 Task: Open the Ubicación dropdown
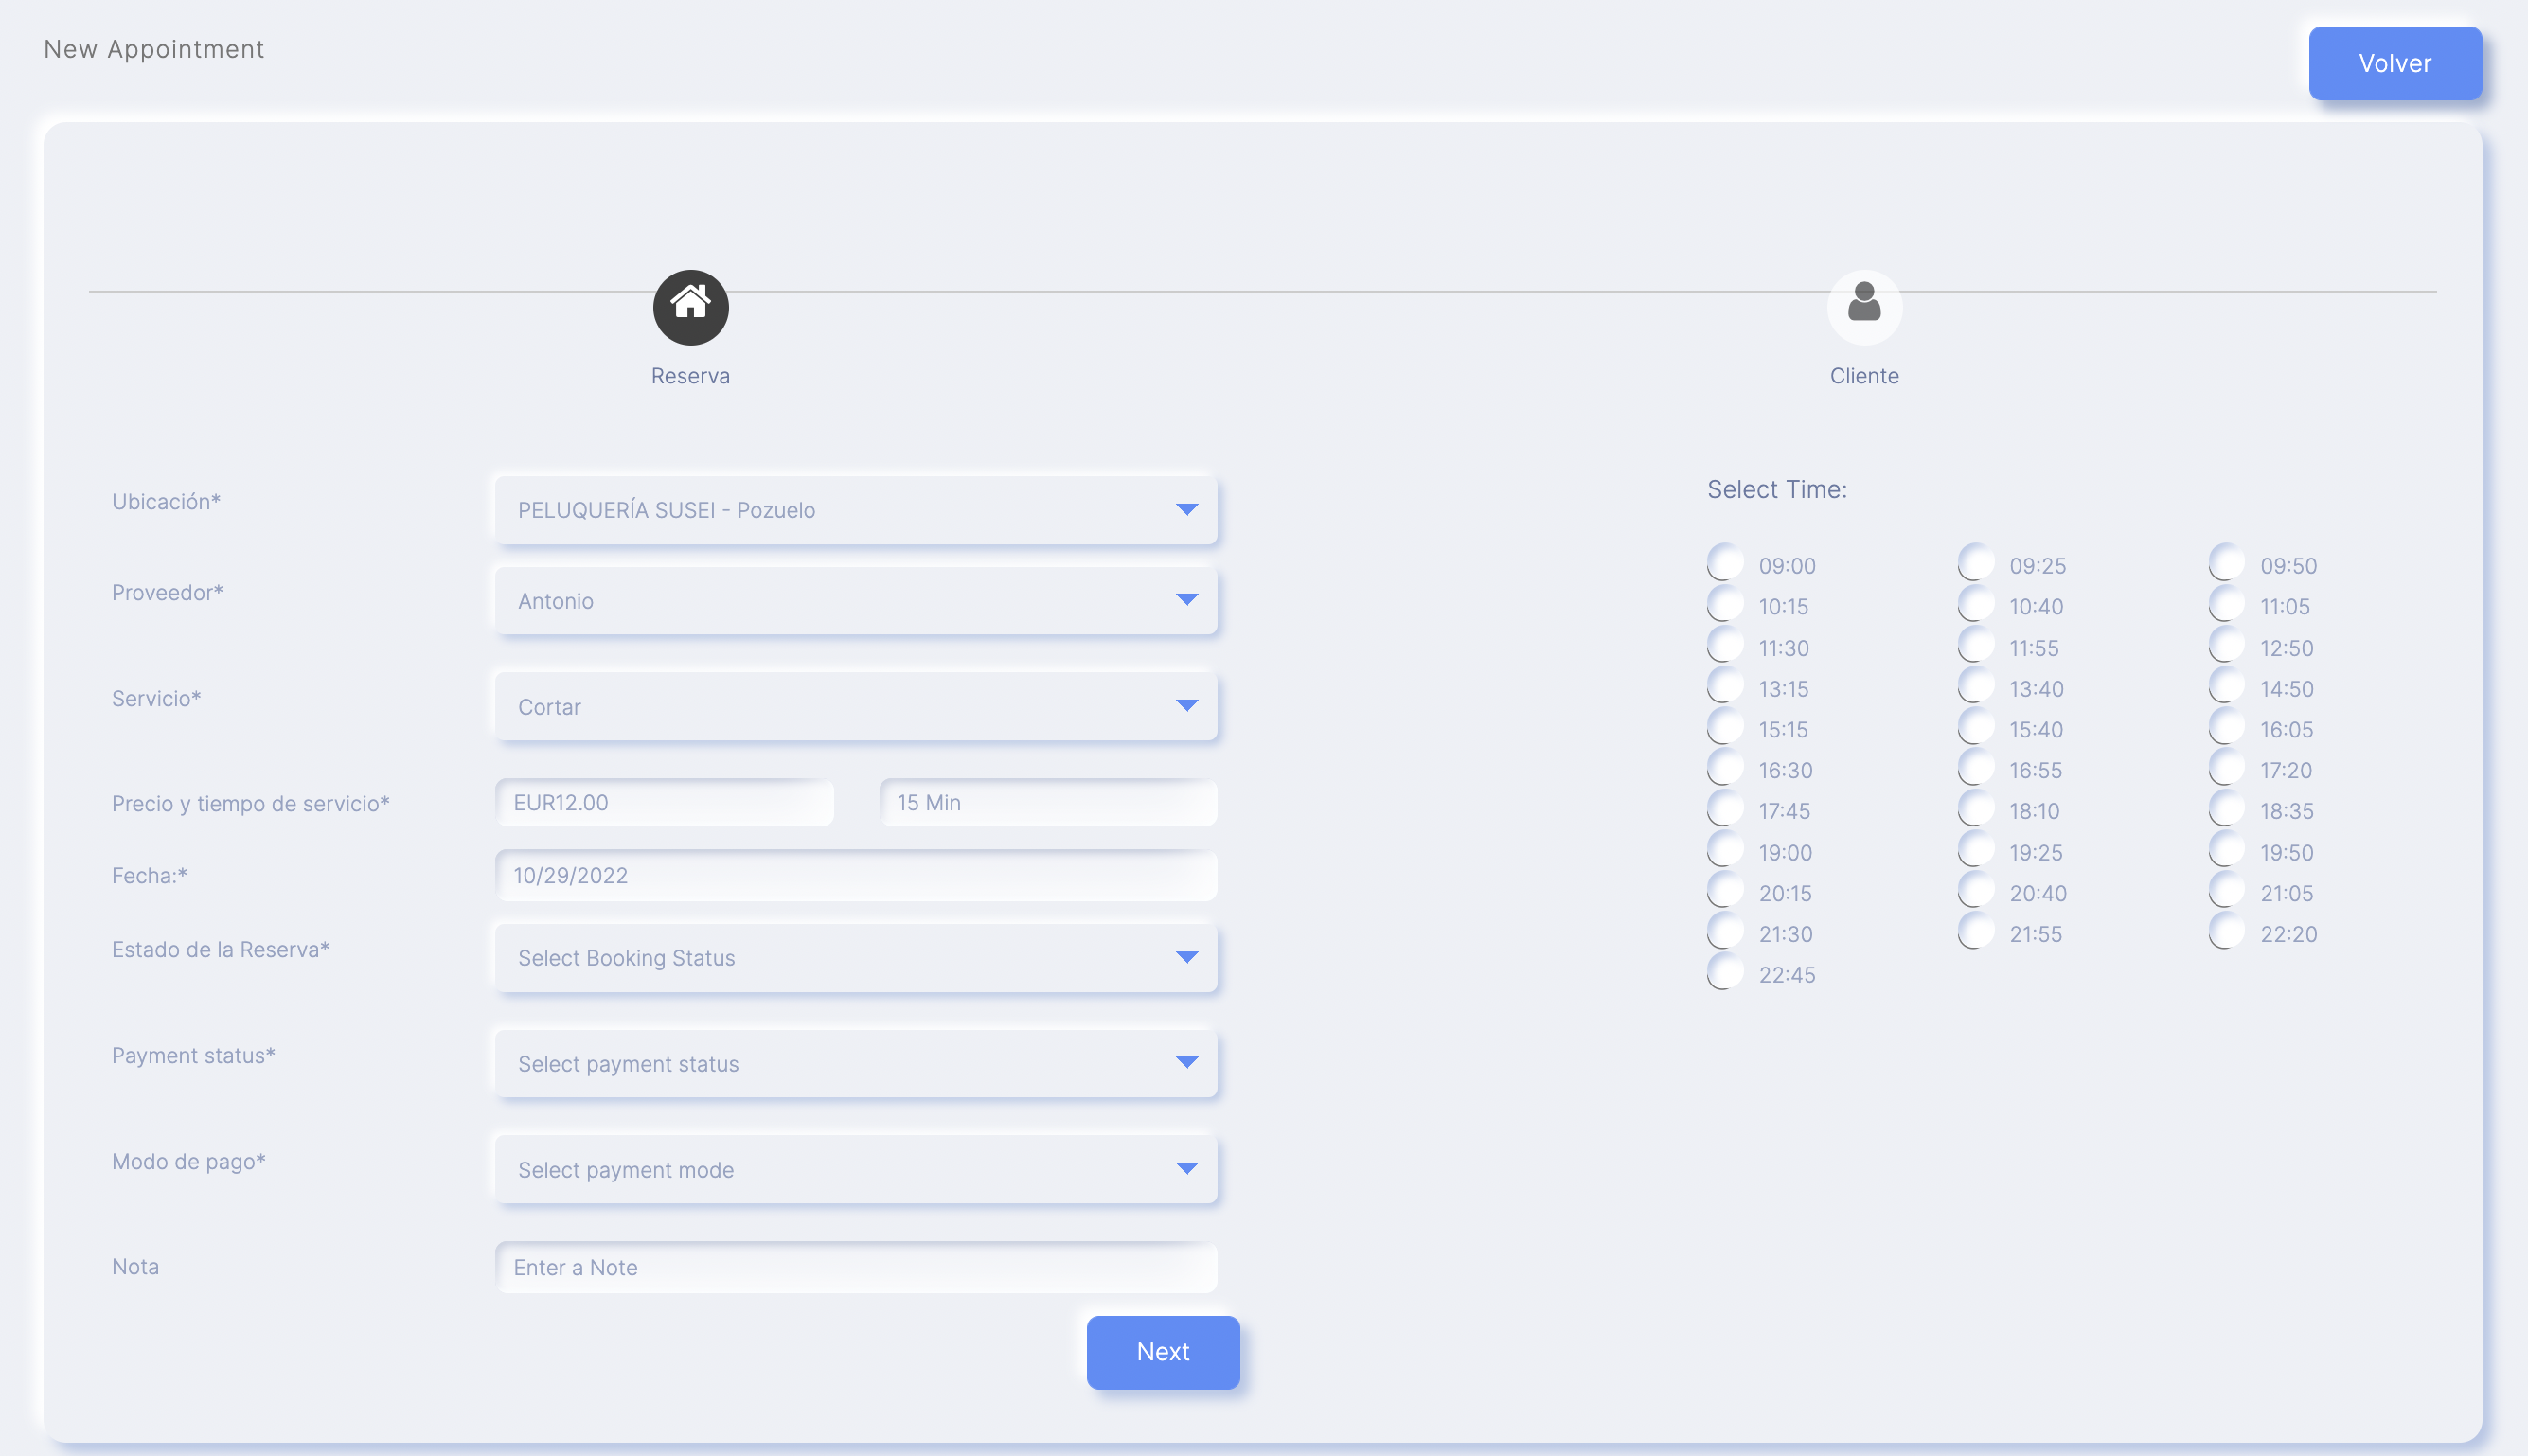click(x=856, y=510)
